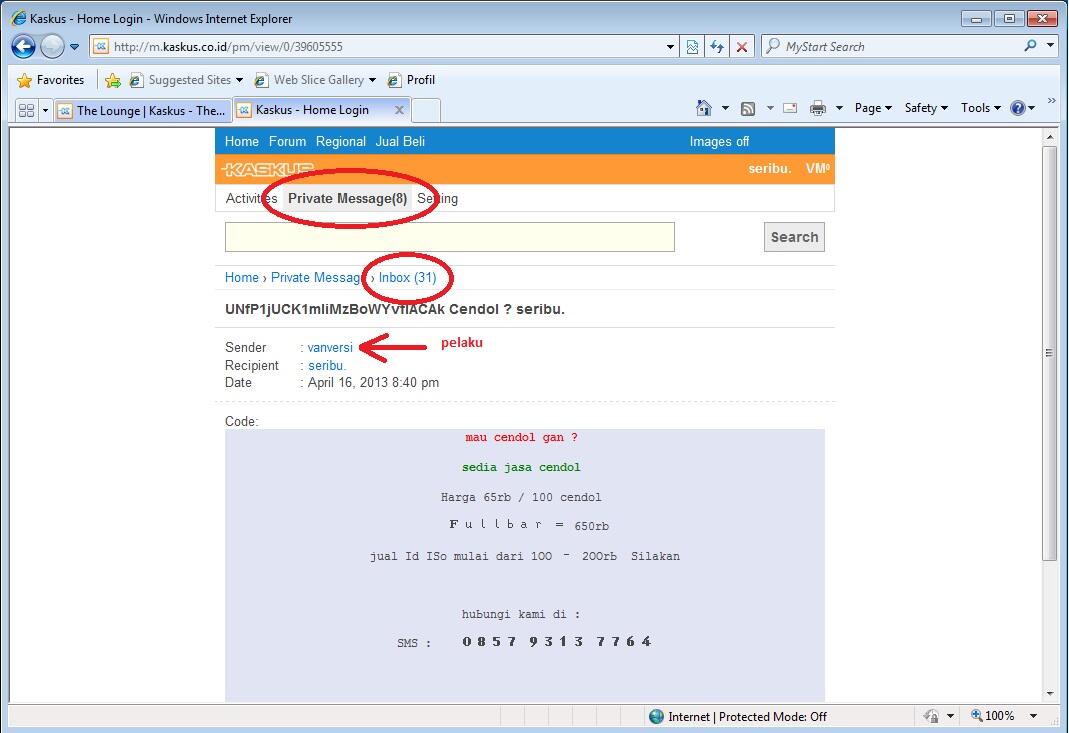Click Add to Favorites Bar star icon
The height and width of the screenshot is (733, 1069).
113,80
